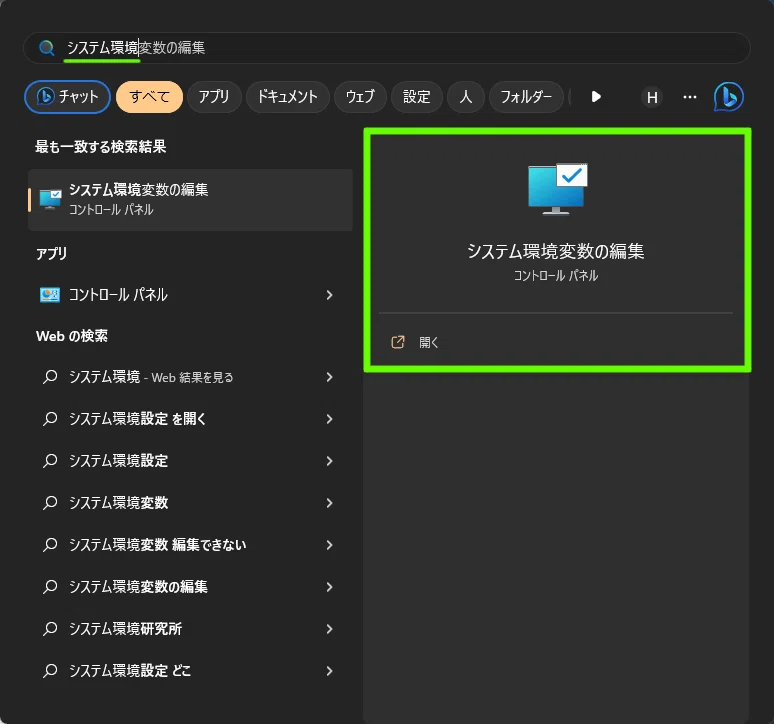Switch to the 設定 filter tab

(417, 97)
